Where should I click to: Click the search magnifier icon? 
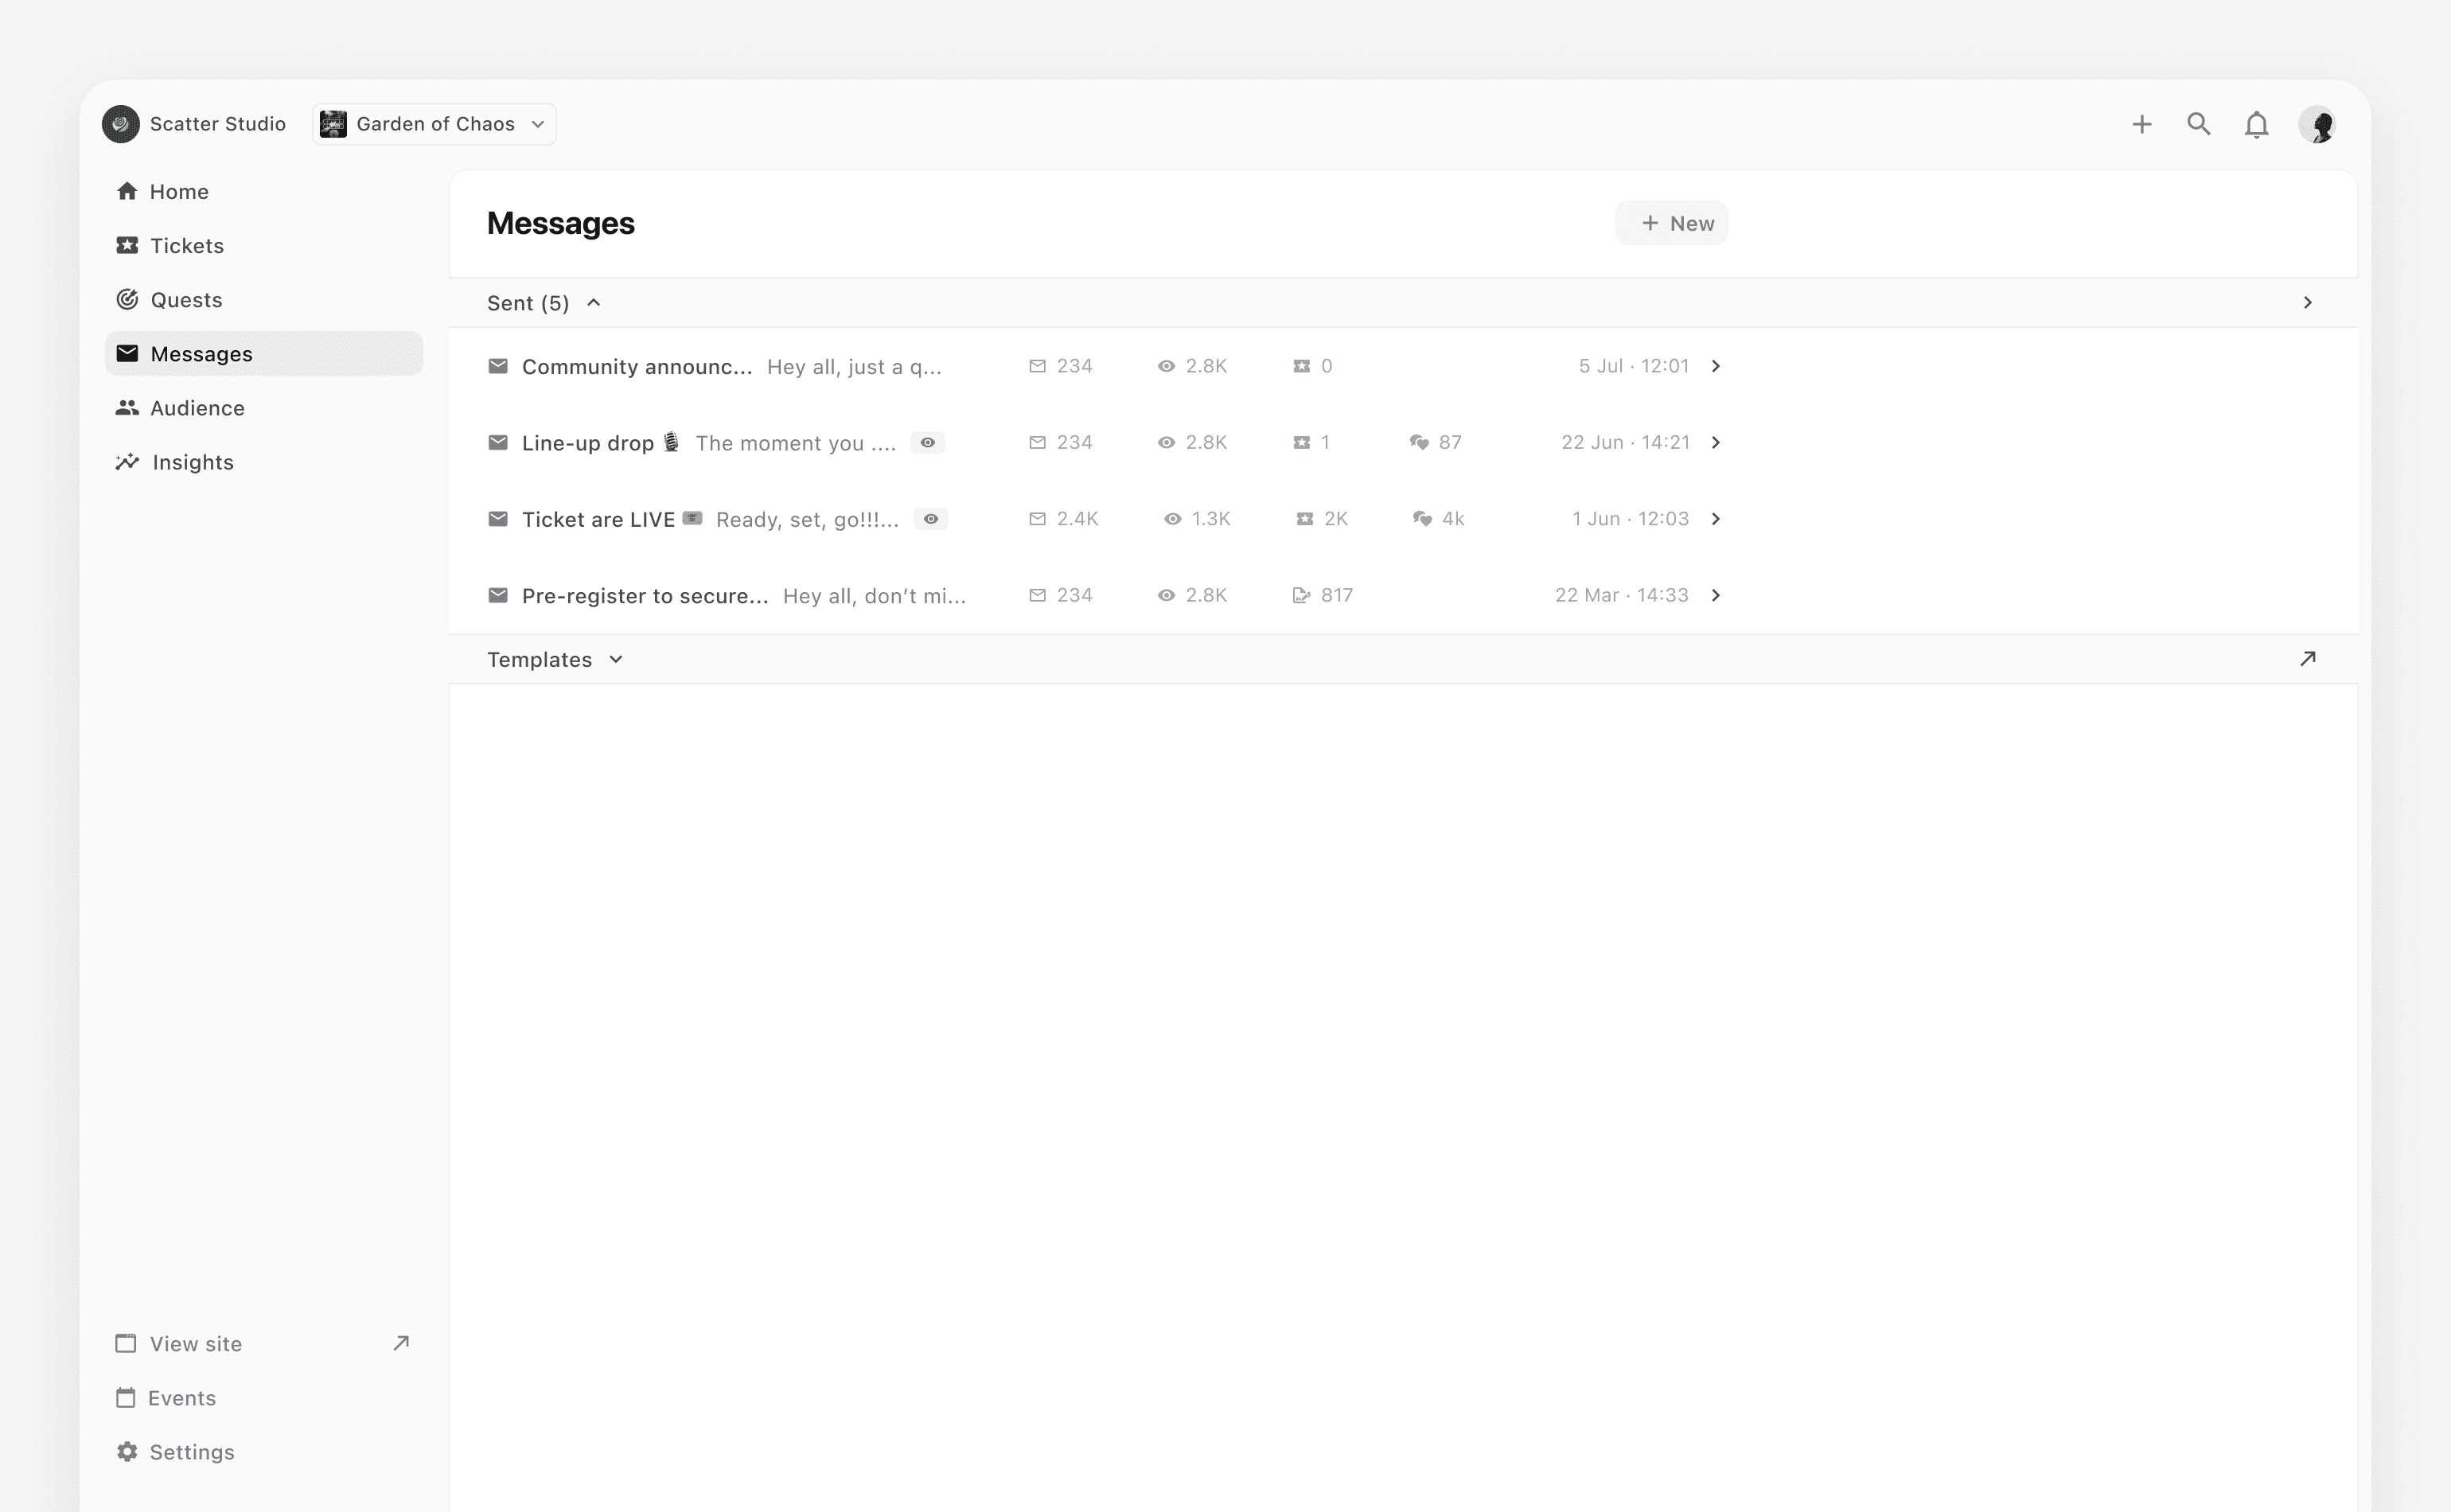(x=2198, y=124)
